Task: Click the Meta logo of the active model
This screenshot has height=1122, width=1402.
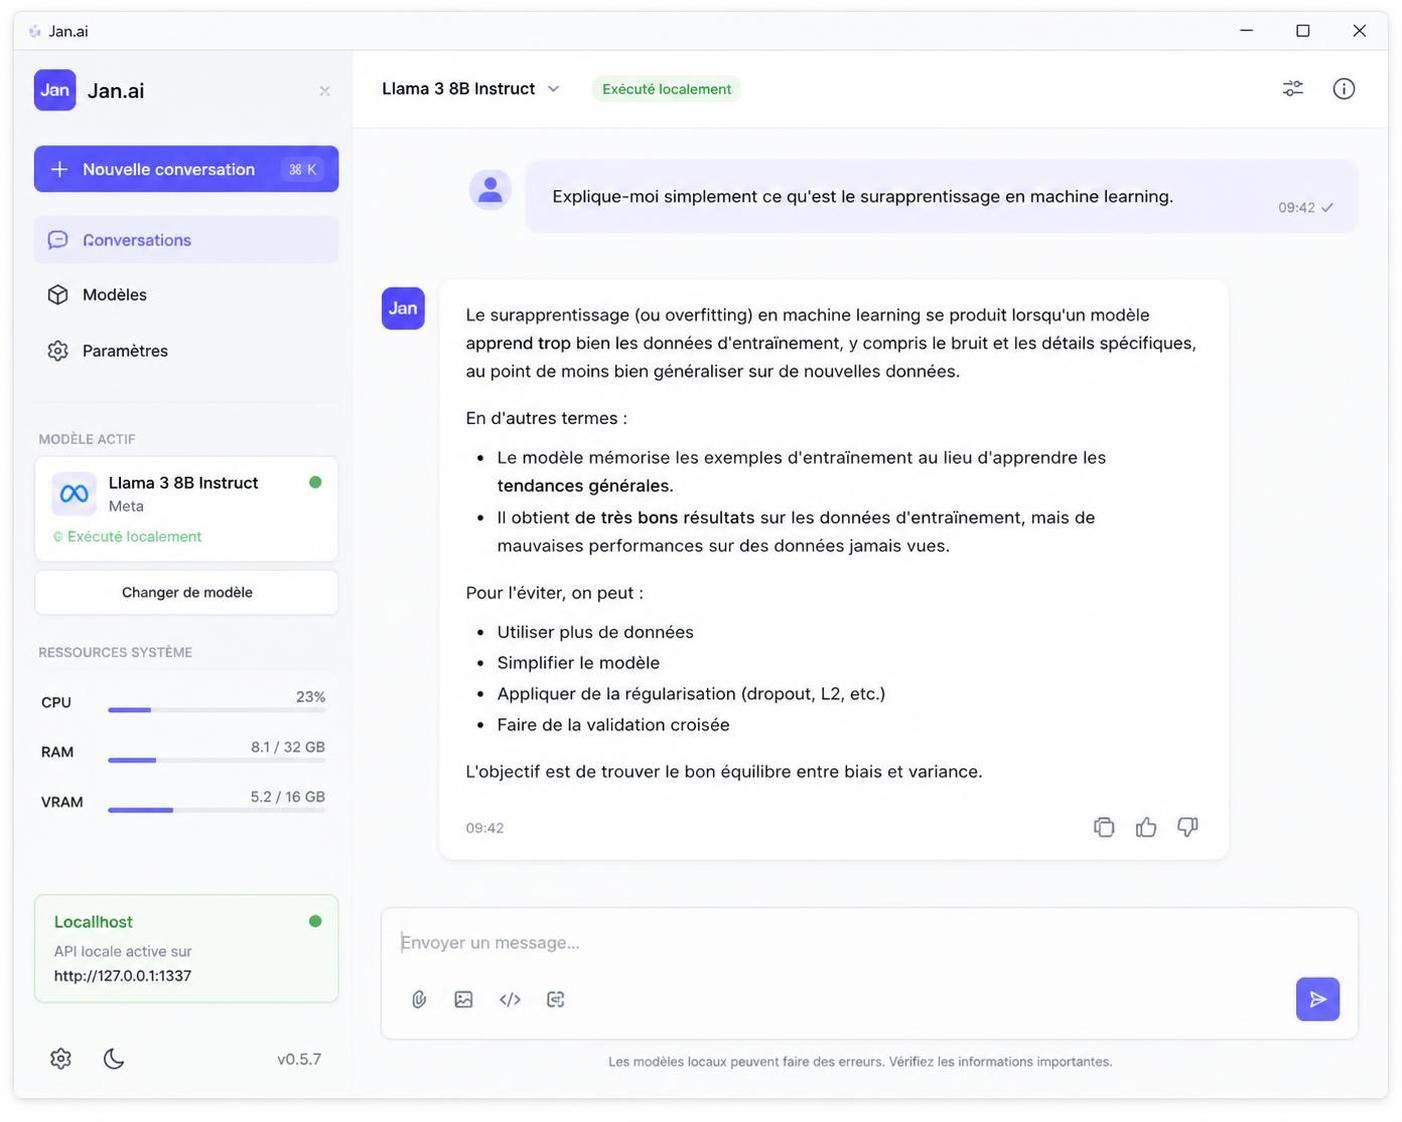Action: tap(74, 494)
